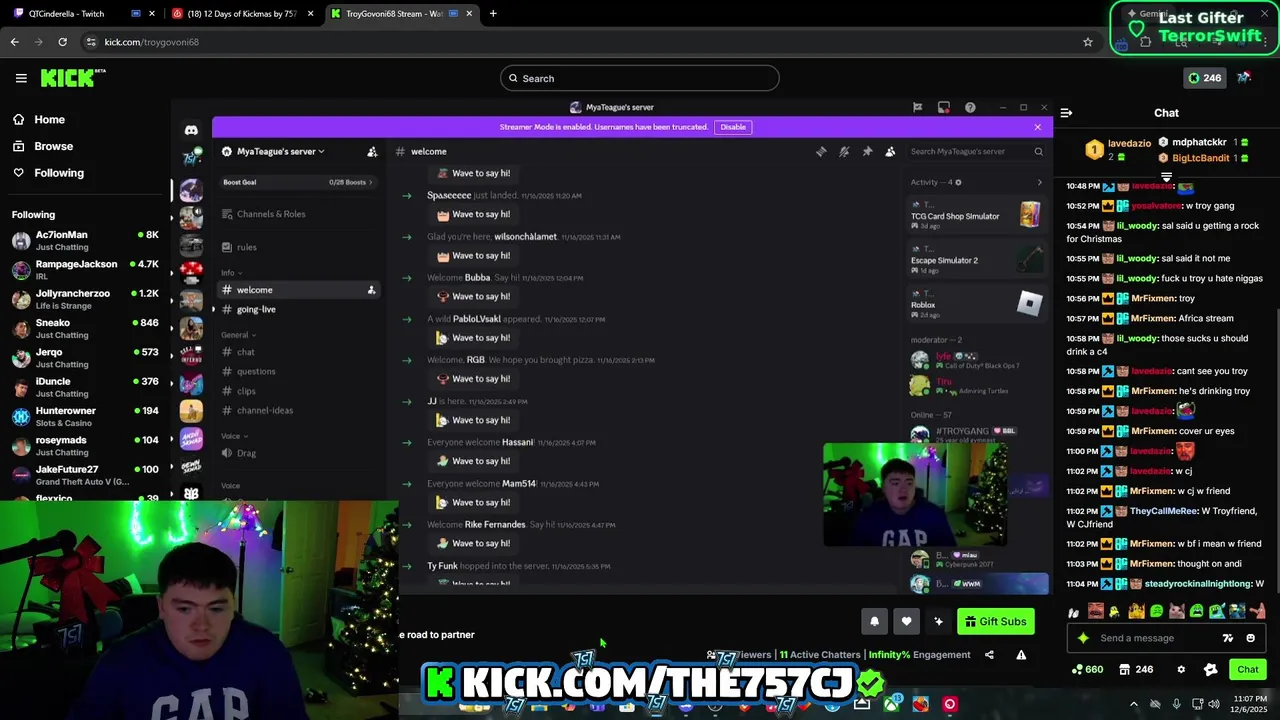1280x720 pixels.
Task: Click the sparkle icon beside Gift Subs
Action: [x=938, y=622]
